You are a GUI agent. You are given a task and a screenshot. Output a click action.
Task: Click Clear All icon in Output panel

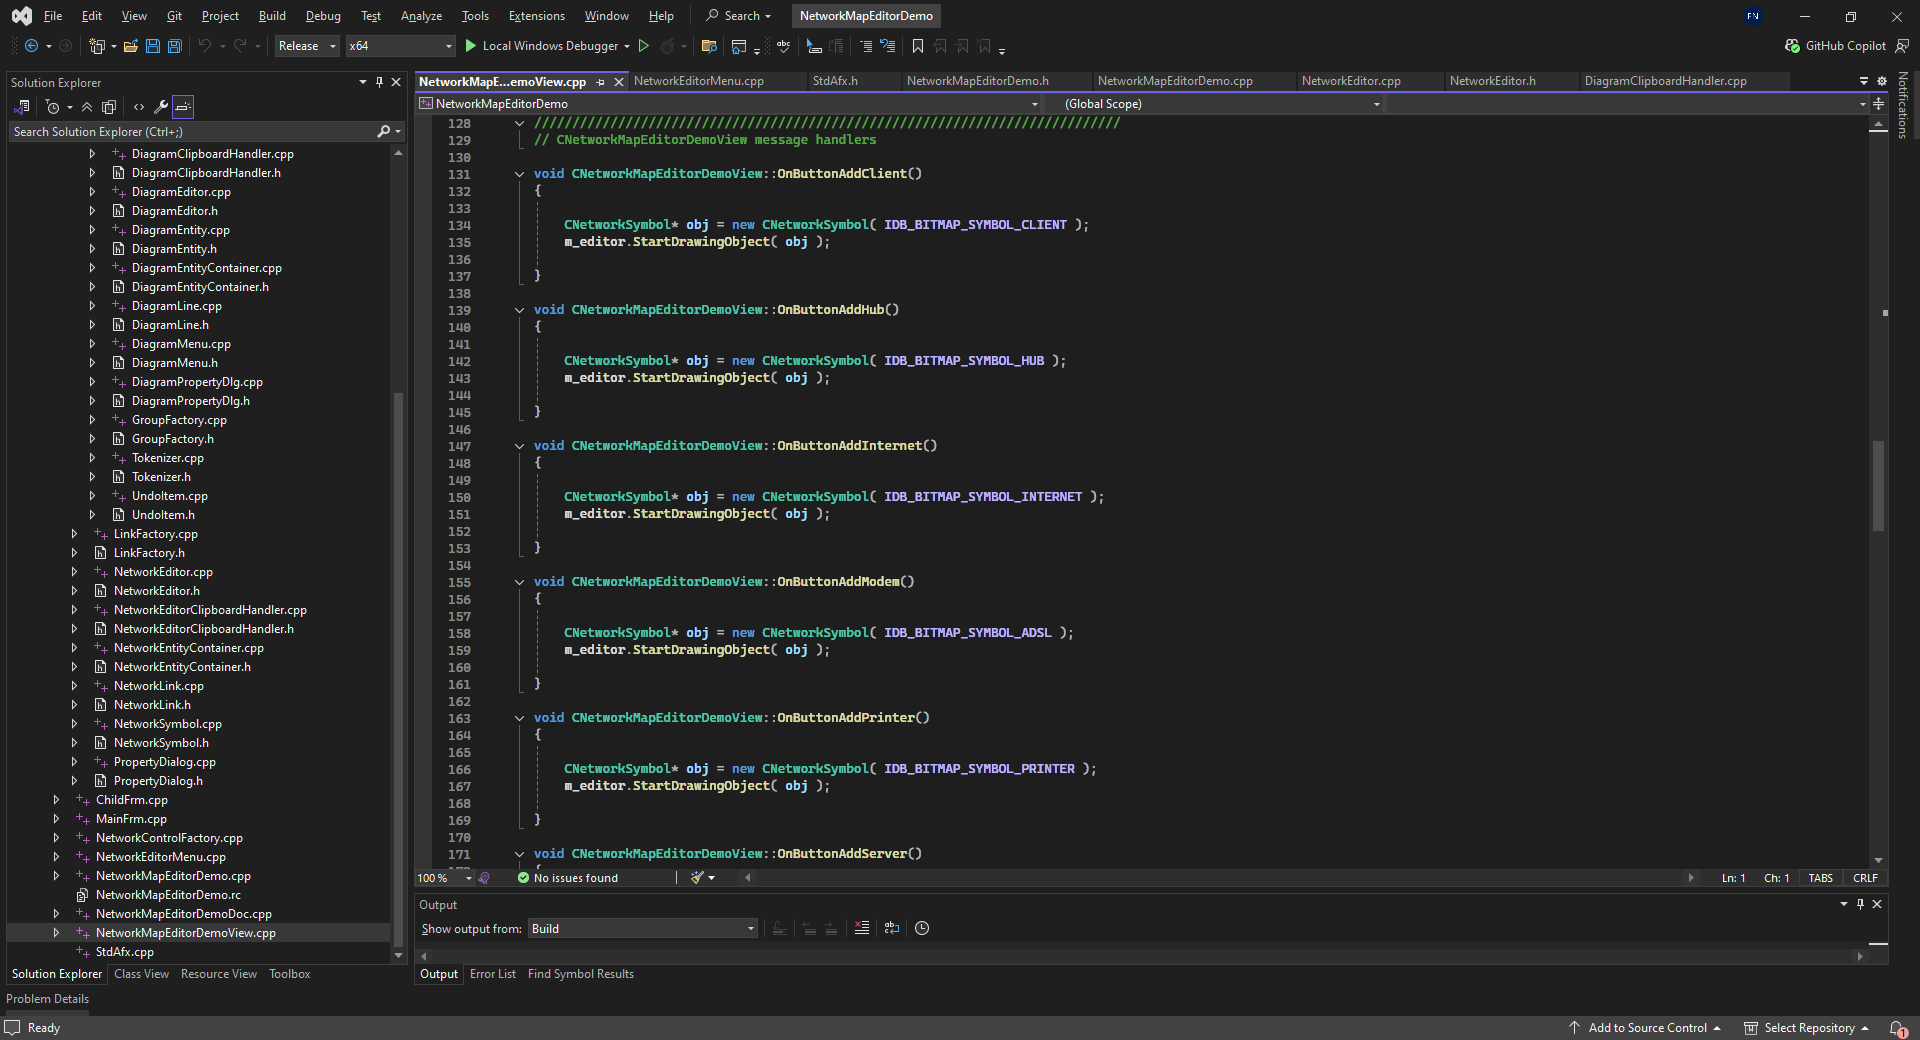(x=861, y=928)
